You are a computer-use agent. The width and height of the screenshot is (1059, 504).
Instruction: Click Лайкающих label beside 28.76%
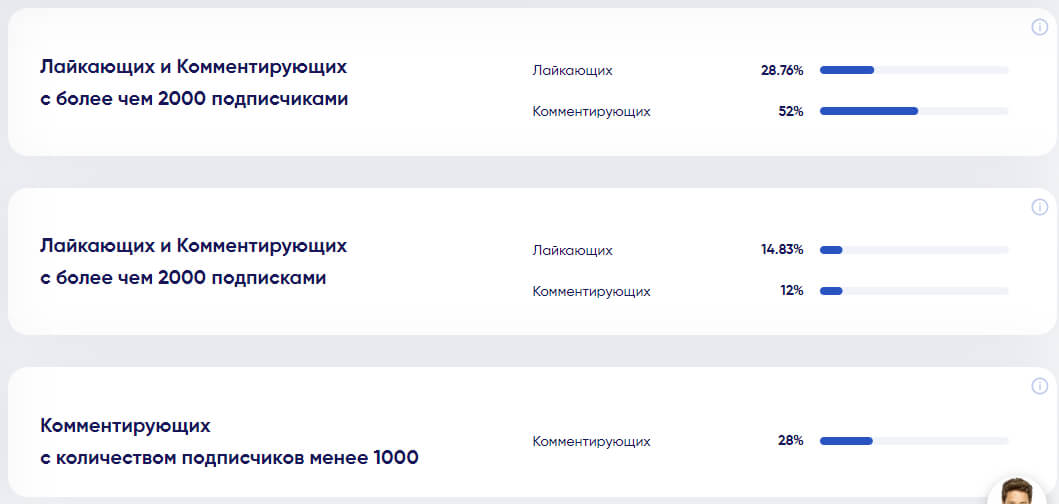(x=572, y=71)
